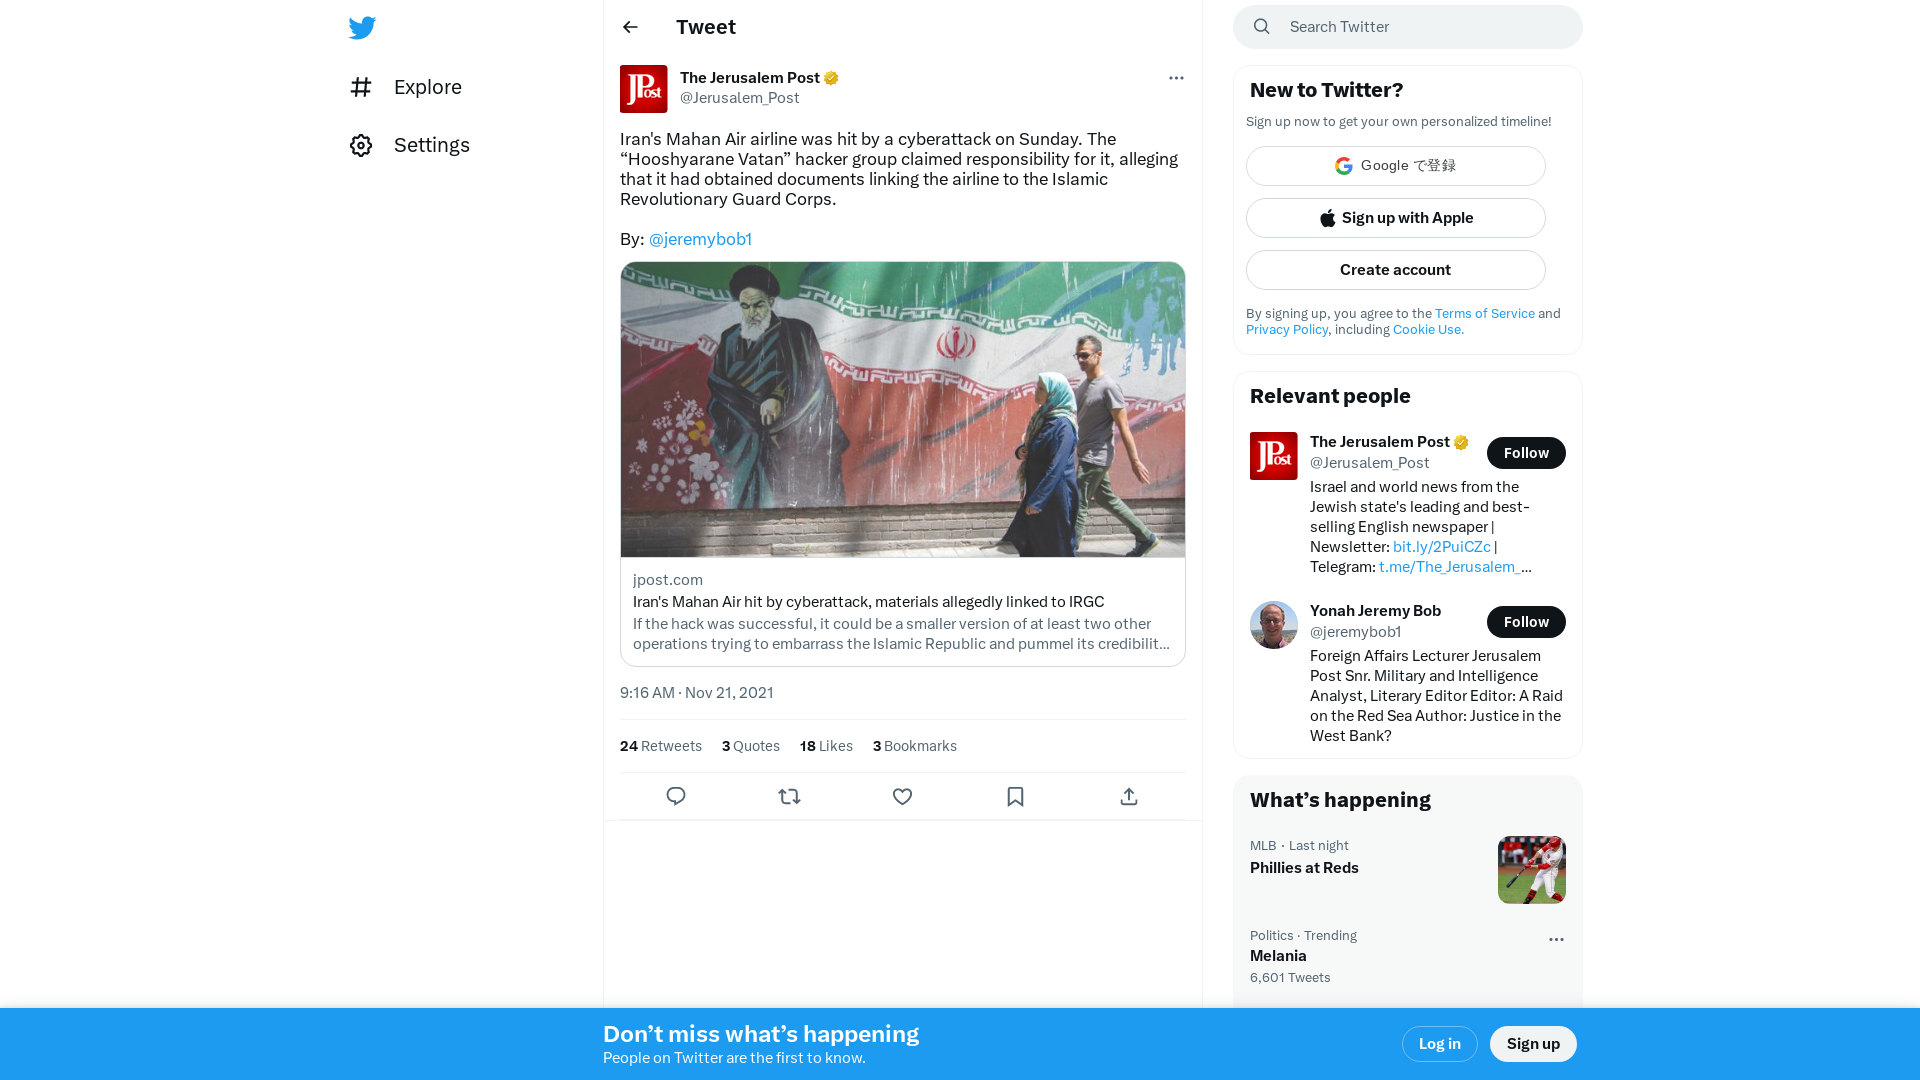Image resolution: width=1920 pixels, height=1080 pixels.
Task: Open more options for Melania trend
Action: 1556,940
